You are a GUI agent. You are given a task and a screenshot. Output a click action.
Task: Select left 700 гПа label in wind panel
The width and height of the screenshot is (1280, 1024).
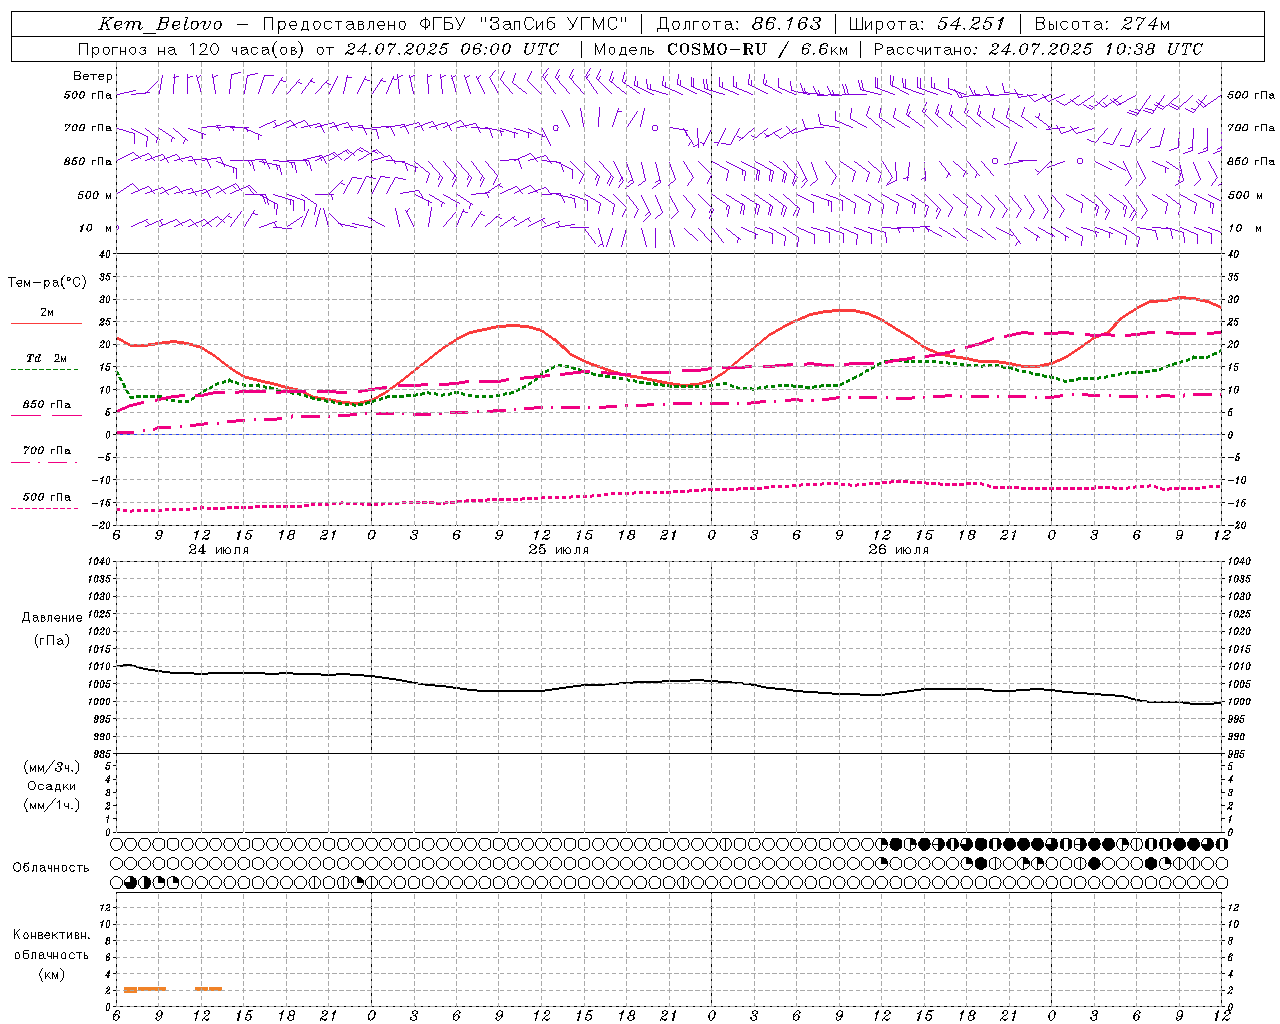[x=88, y=128]
